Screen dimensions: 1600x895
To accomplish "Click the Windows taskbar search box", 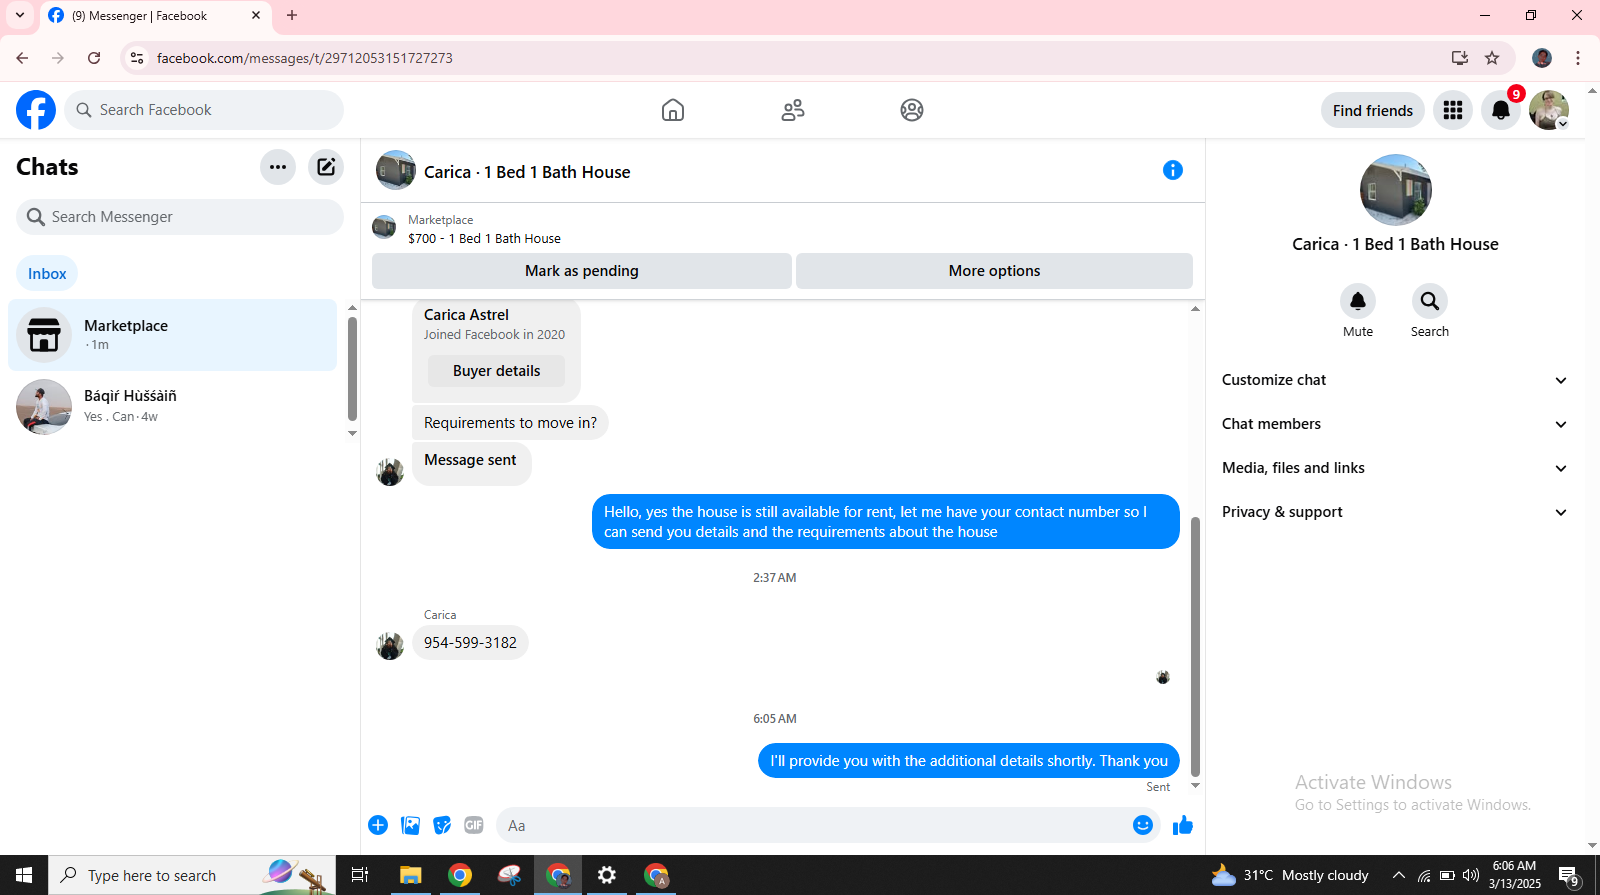I will (192, 875).
